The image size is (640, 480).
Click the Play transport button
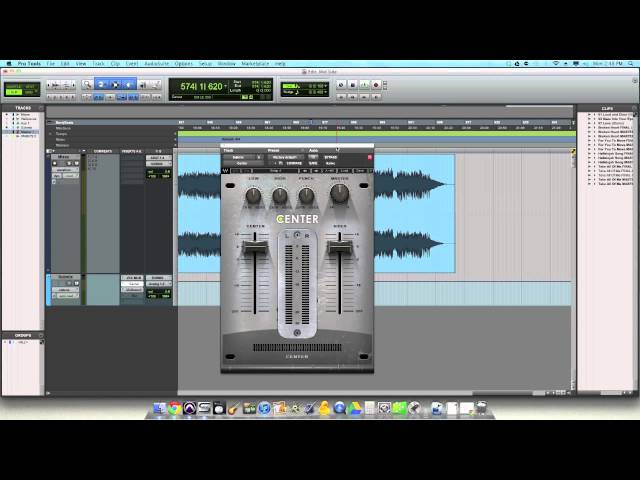364,85
